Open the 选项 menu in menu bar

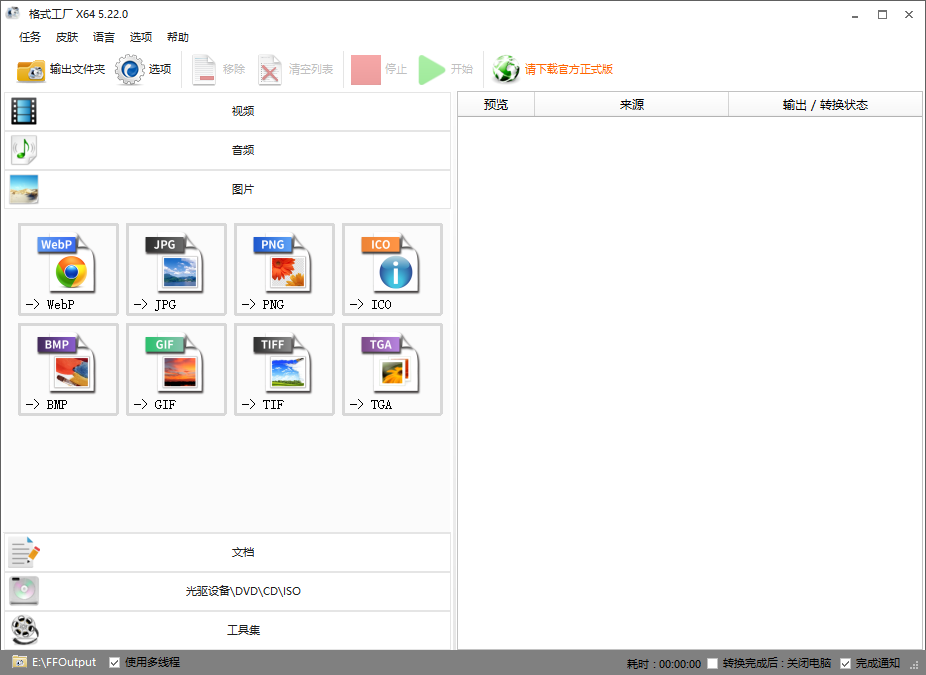[141, 37]
